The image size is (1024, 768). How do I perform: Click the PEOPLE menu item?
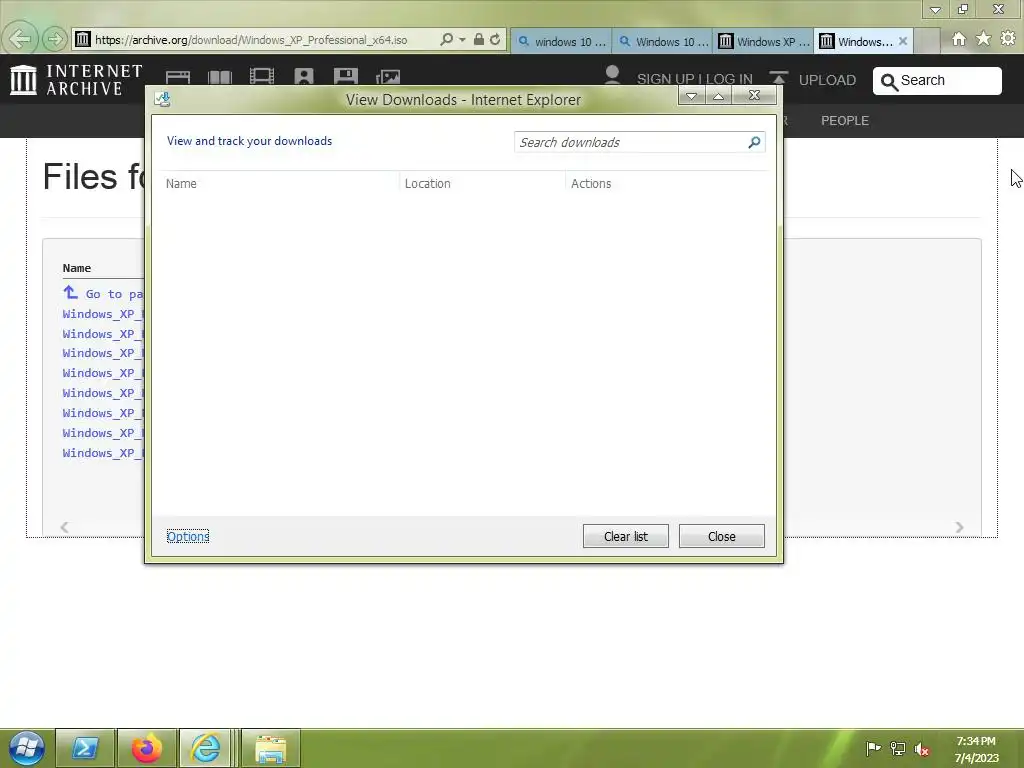pyautogui.click(x=844, y=120)
